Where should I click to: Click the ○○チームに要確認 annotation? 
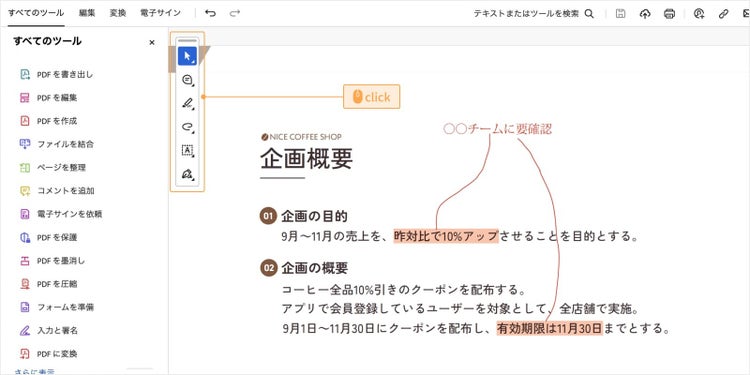(x=497, y=129)
